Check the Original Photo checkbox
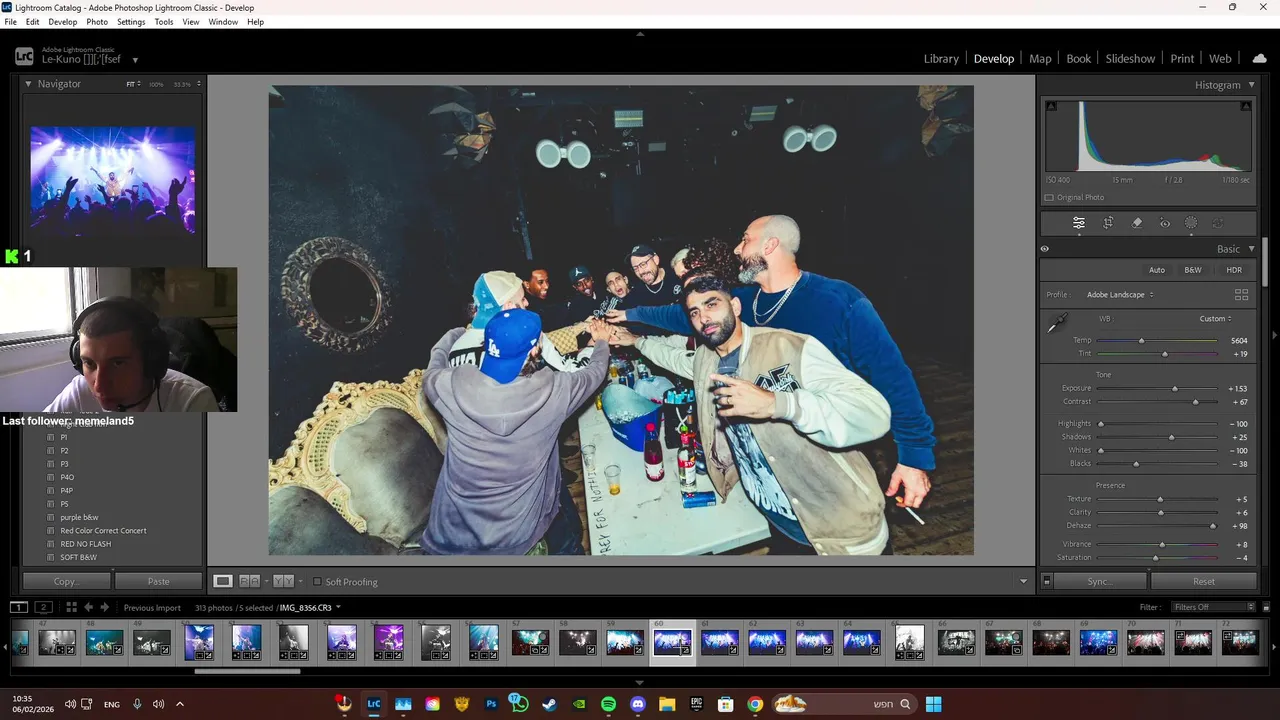The width and height of the screenshot is (1280, 720). 1049,197
